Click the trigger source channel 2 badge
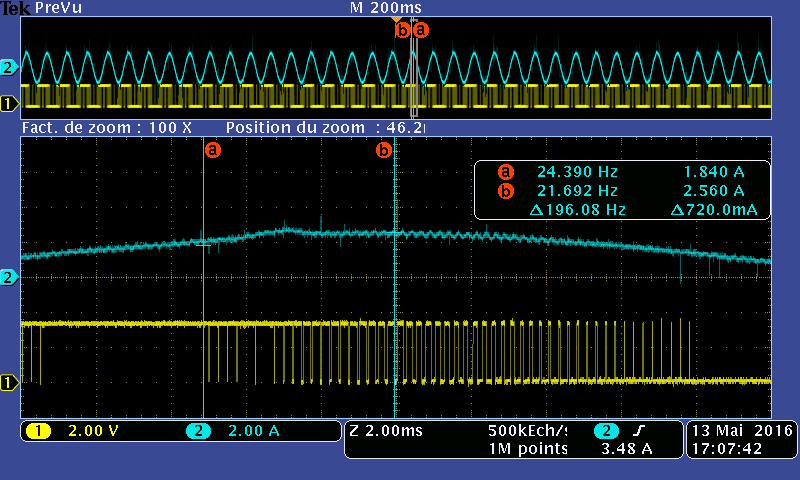800x480 pixels. click(607, 432)
